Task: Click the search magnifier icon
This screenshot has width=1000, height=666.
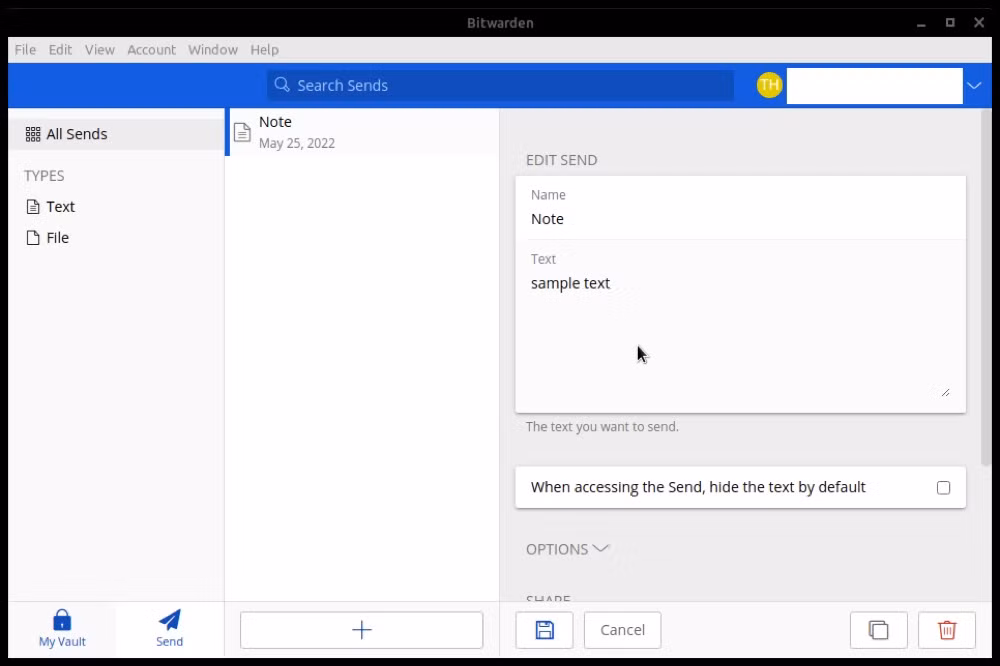Action: click(282, 85)
